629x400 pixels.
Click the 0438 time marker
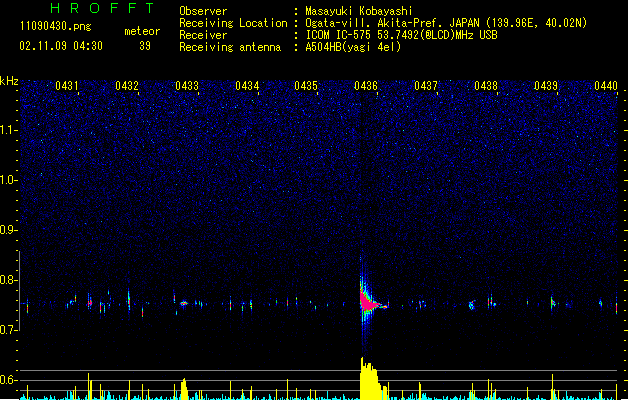tap(486, 86)
